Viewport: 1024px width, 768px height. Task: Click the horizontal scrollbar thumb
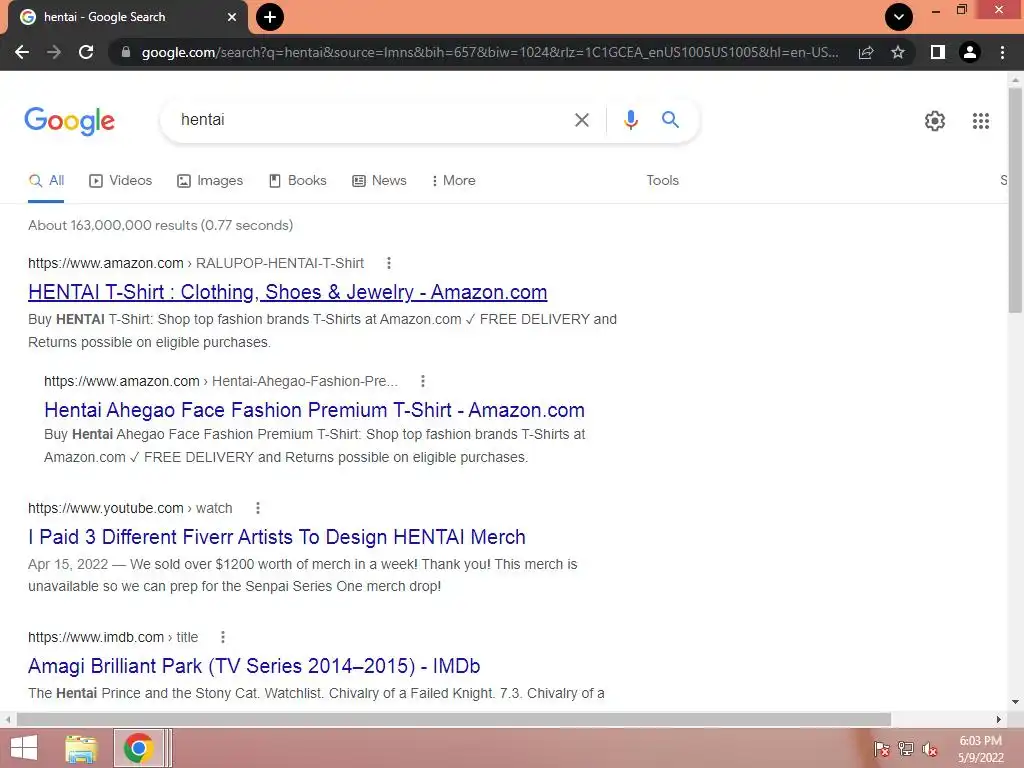tap(454, 719)
